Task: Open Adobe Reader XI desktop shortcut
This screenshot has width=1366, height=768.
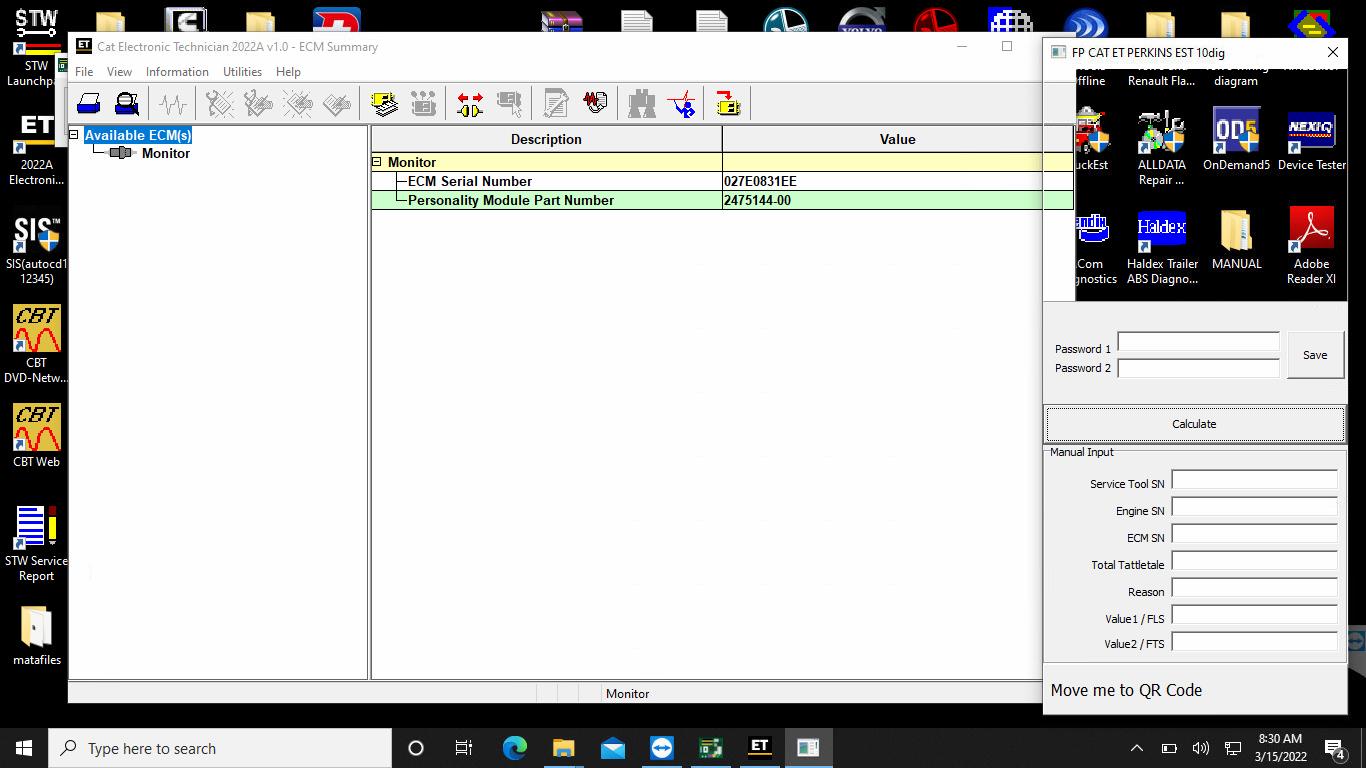Action: (1311, 247)
